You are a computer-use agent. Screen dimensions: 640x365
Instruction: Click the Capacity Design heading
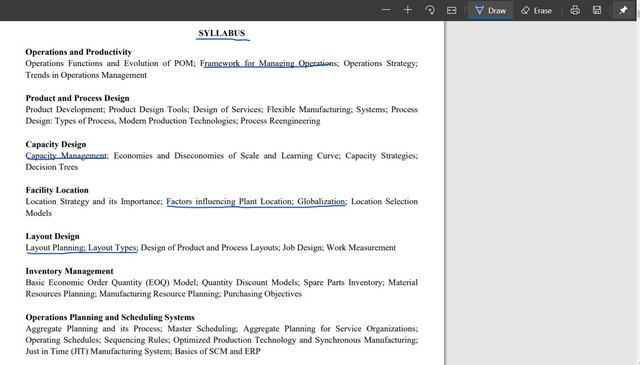(x=56, y=144)
